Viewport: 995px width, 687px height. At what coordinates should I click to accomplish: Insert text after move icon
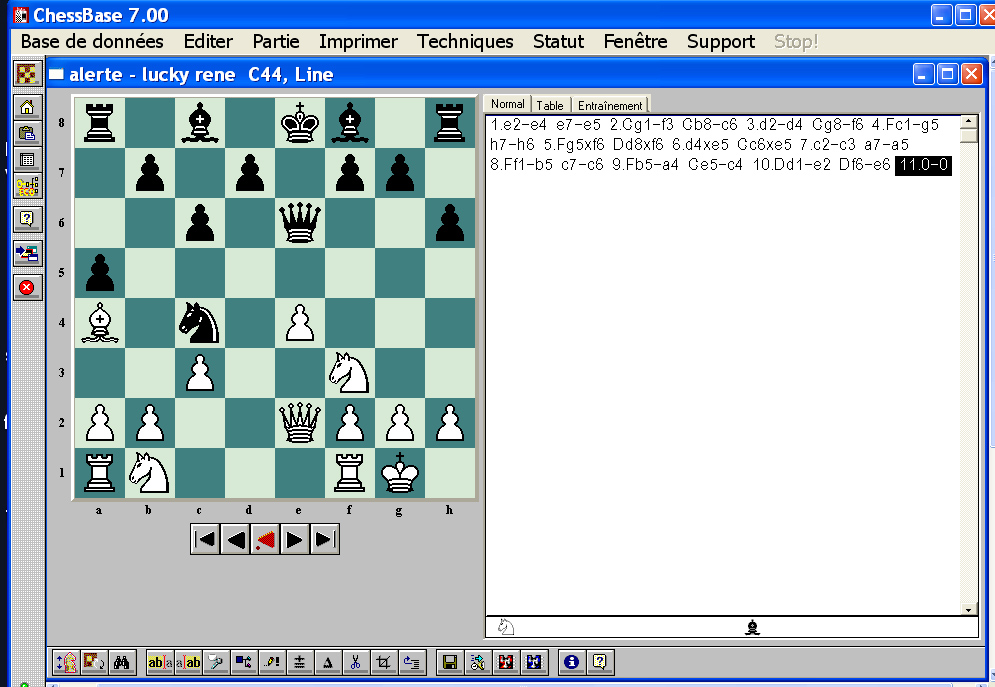pyautogui.click(x=188, y=662)
